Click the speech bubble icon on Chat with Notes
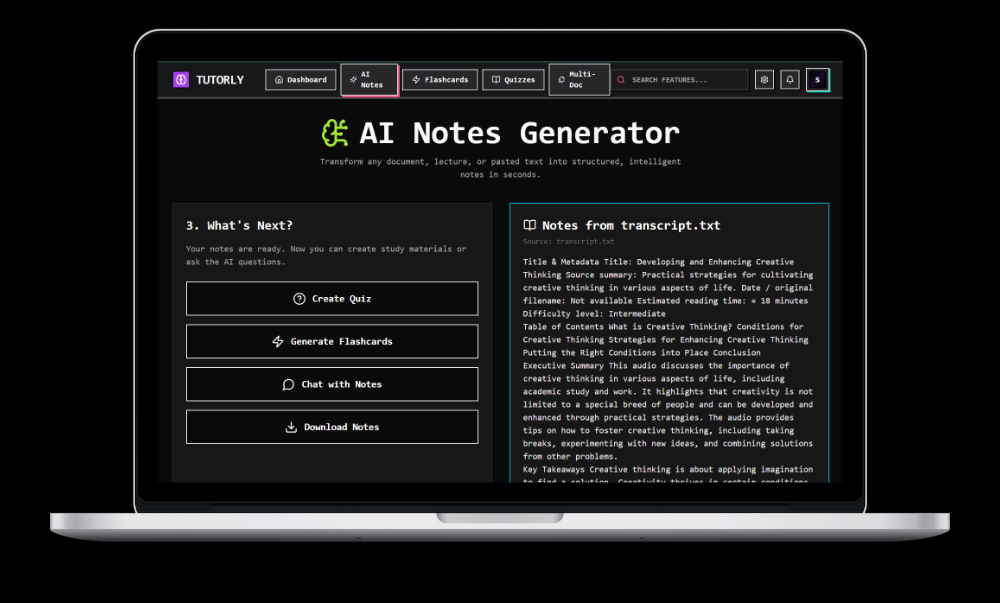Screen dimensions: 1000x603 289,385
